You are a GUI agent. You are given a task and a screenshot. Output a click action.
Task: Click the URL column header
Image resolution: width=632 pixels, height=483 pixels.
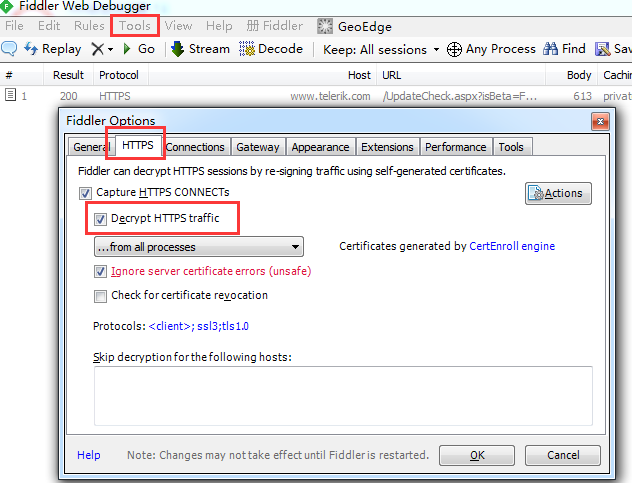click(461, 75)
